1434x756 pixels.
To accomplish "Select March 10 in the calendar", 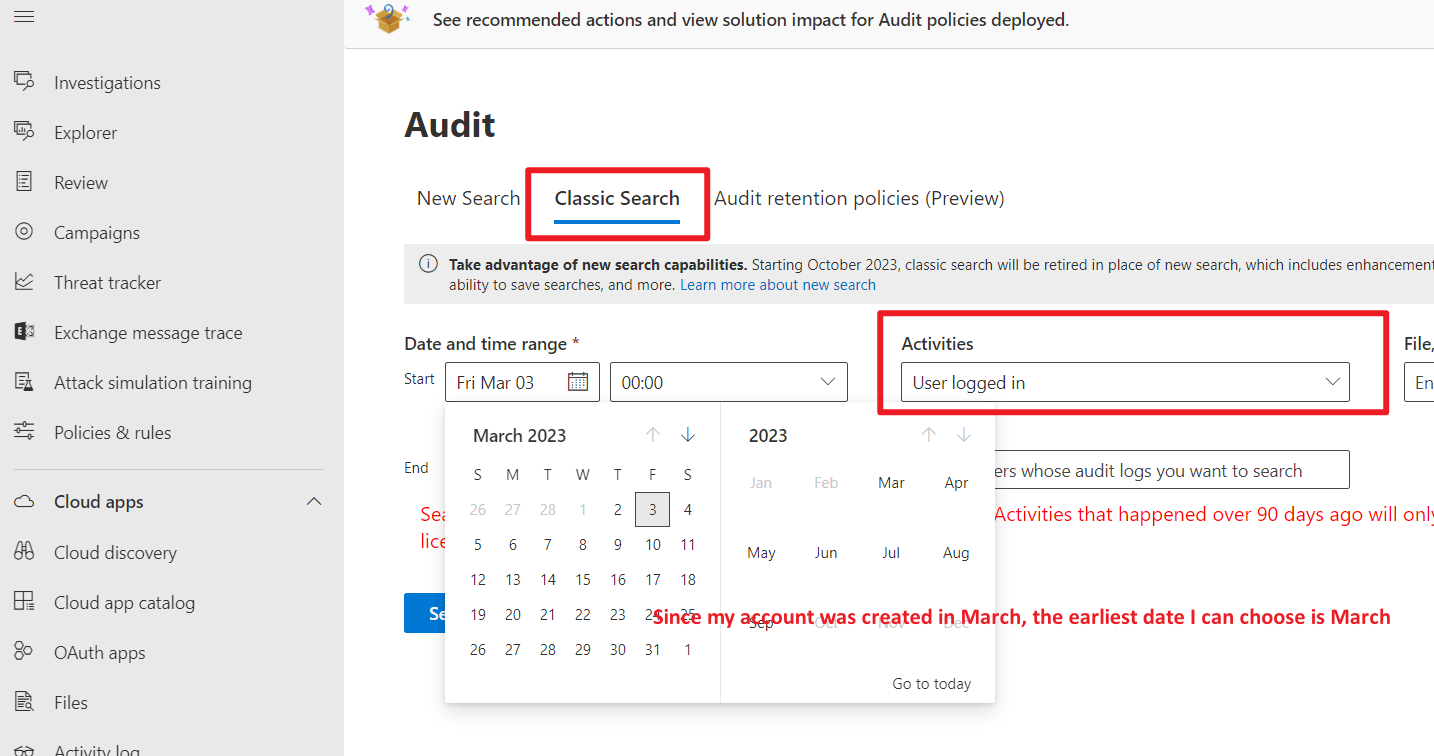I will (653, 545).
